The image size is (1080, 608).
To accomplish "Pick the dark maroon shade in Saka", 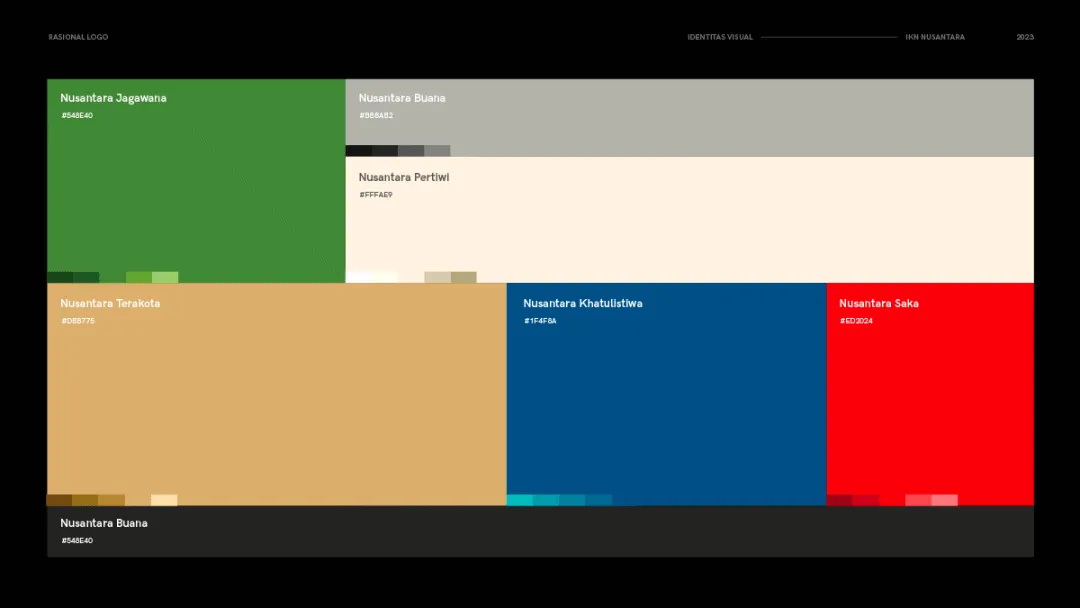I will point(840,500).
